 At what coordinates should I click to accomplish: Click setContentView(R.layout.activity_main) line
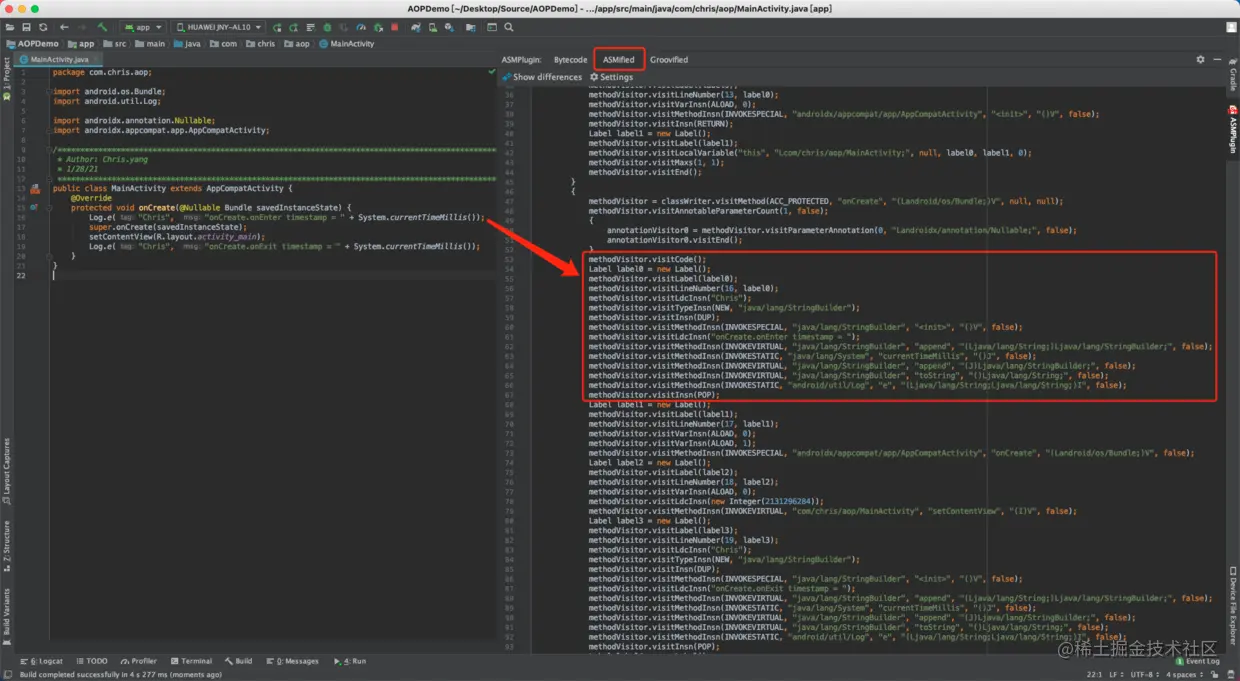tap(177, 236)
